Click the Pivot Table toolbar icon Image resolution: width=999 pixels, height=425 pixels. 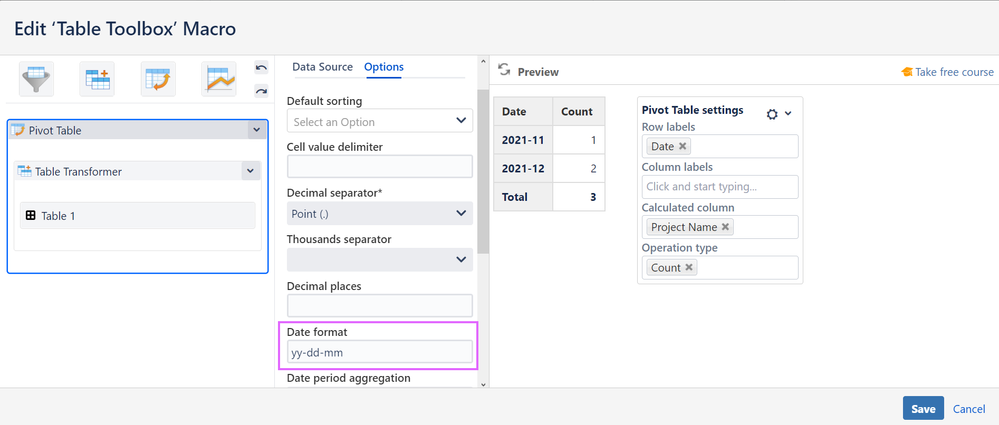pos(158,78)
